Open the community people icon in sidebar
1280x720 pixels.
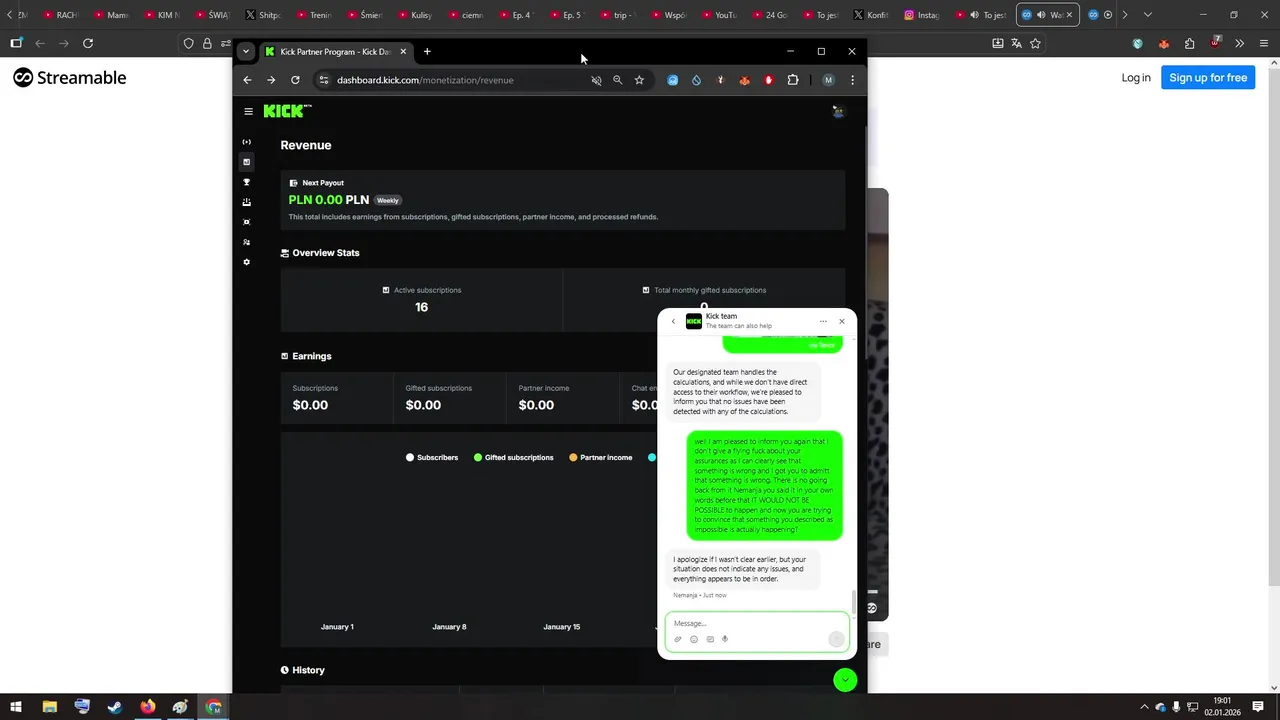pos(246,242)
